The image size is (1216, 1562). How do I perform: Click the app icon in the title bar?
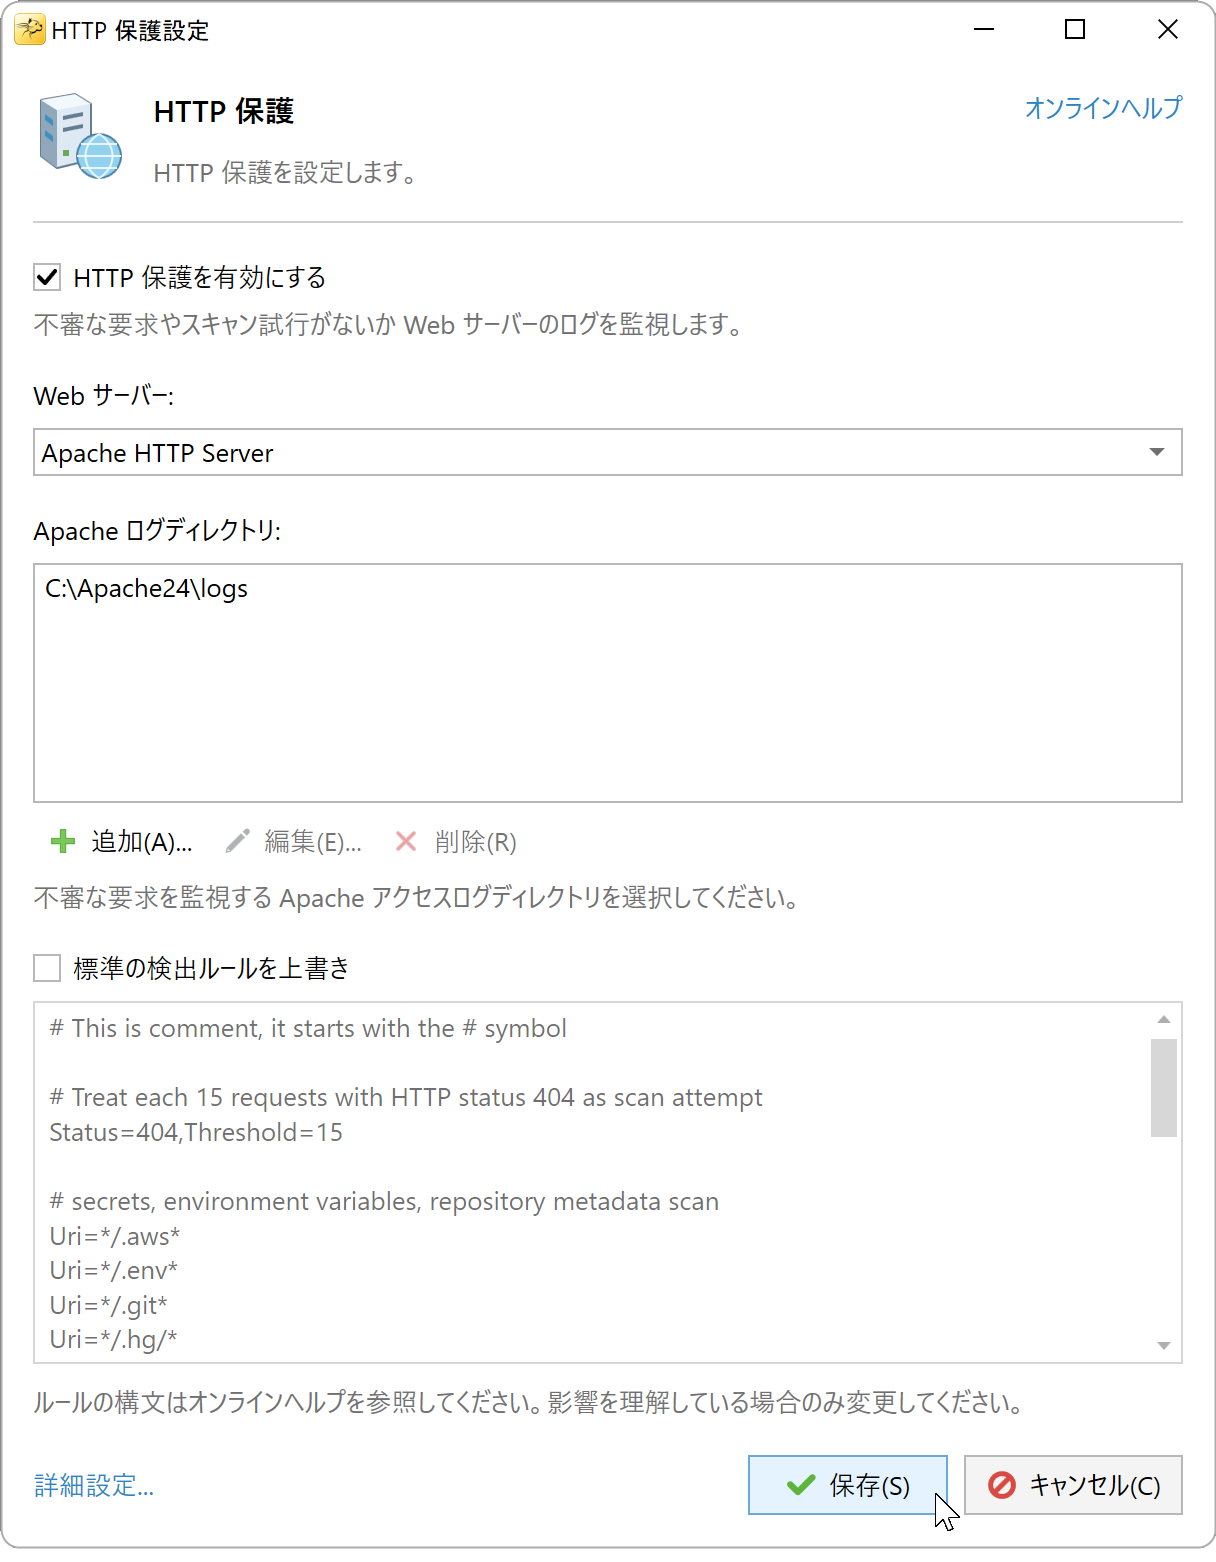click(x=29, y=30)
